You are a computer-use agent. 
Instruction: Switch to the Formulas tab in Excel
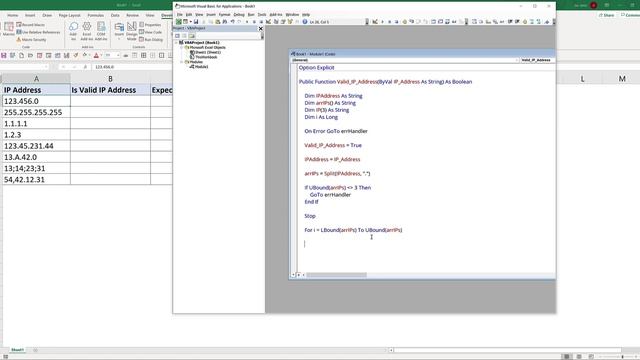[x=96, y=15]
